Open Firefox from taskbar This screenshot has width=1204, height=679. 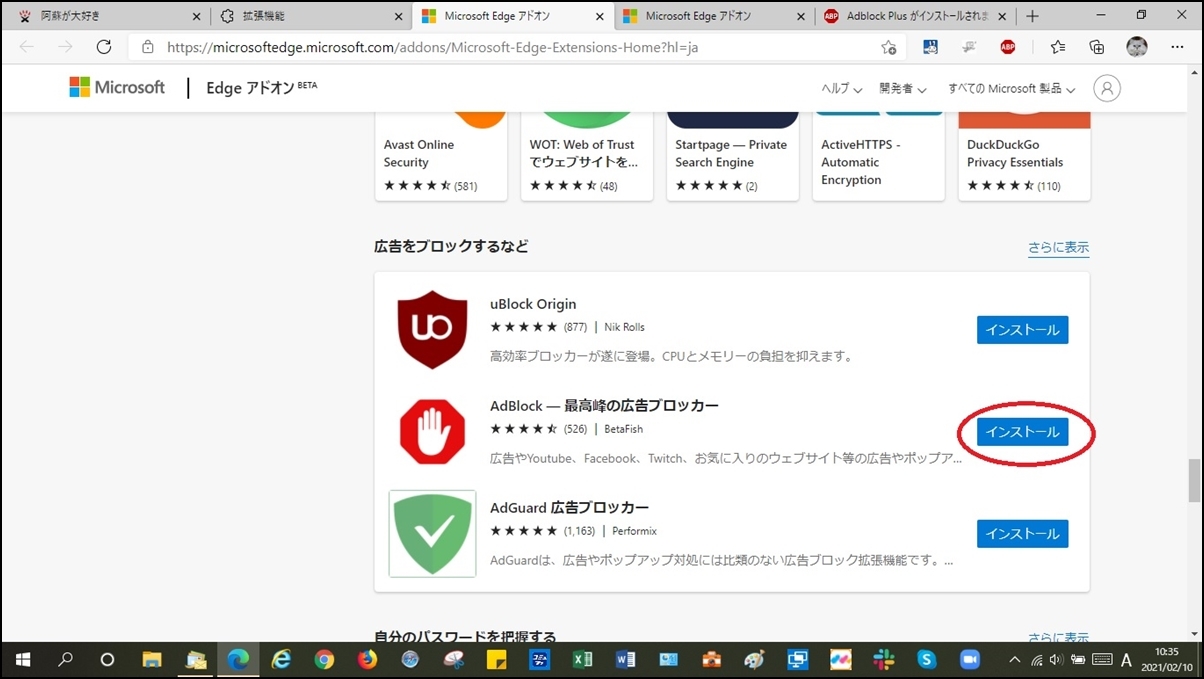367,660
